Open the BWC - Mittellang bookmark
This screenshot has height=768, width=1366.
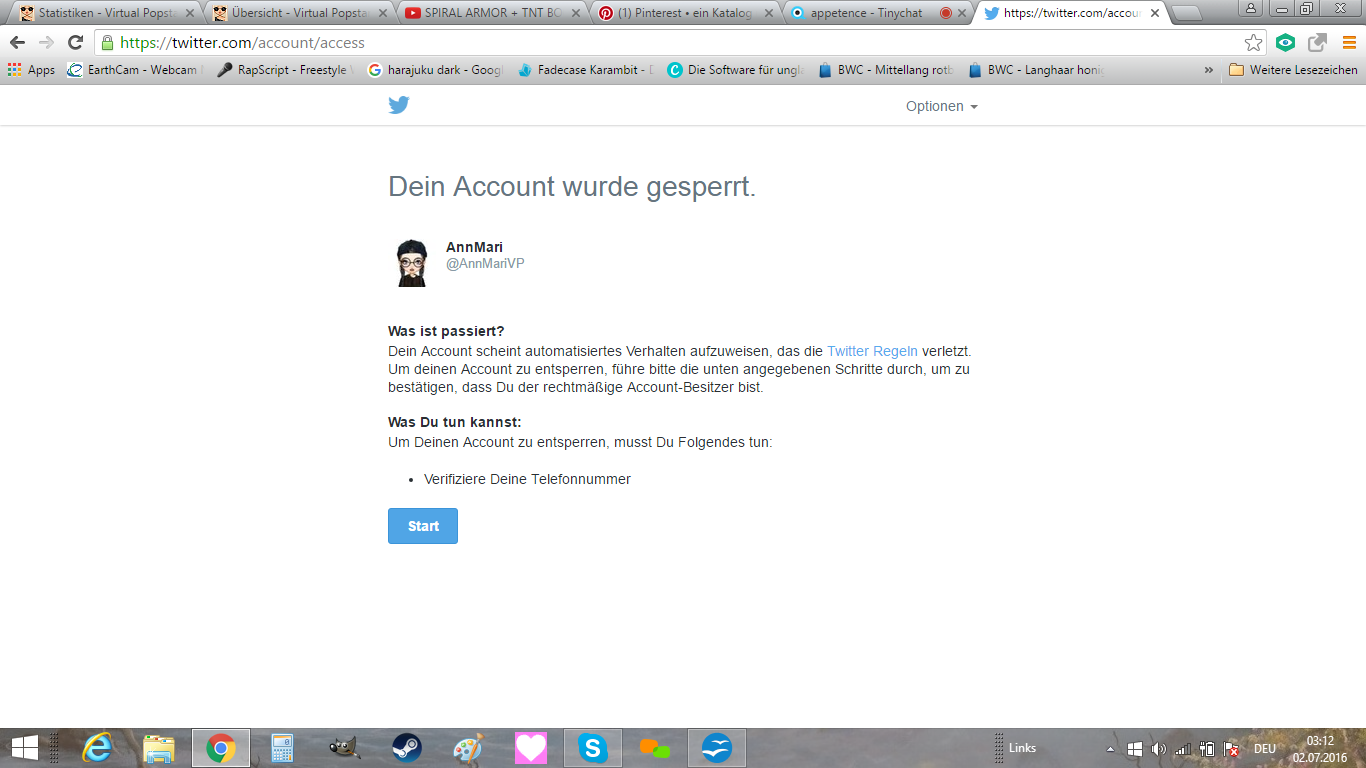[x=886, y=70]
